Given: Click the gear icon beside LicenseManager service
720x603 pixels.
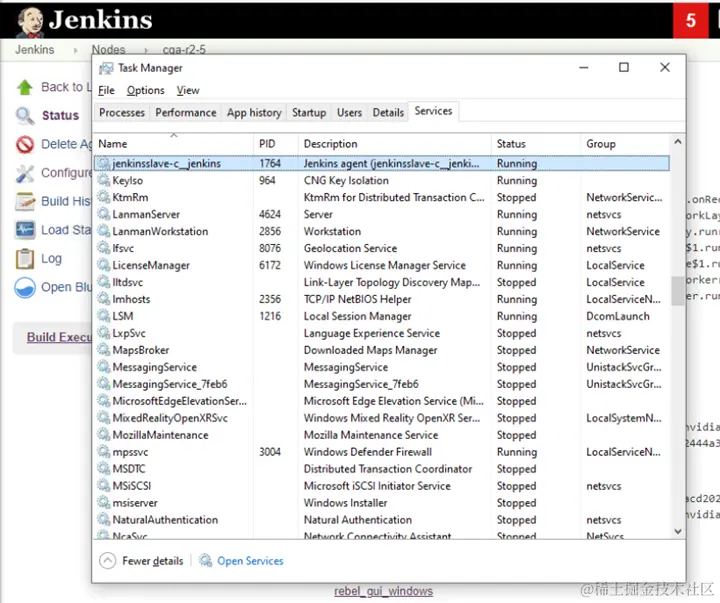Looking at the screenshot, I should pyautogui.click(x=104, y=265).
